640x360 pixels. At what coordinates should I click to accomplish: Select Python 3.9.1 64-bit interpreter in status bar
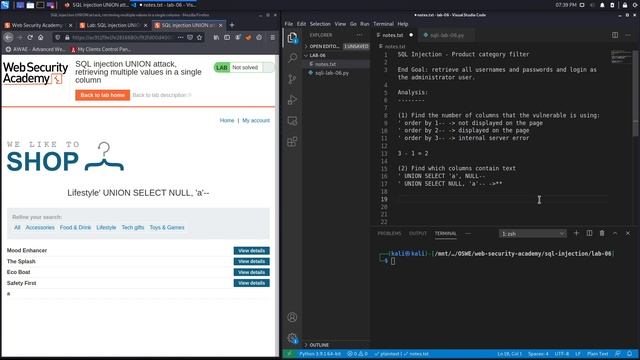click(x=319, y=353)
